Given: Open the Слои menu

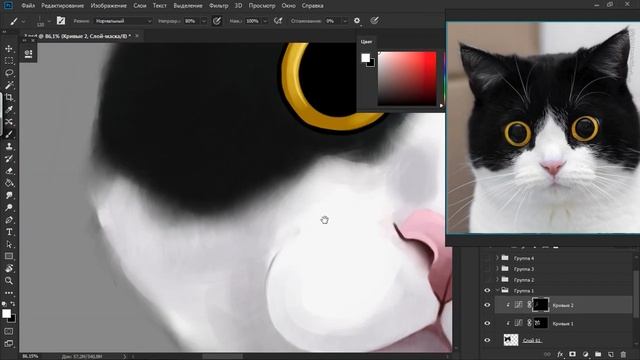Looking at the screenshot, I should click(140, 6).
